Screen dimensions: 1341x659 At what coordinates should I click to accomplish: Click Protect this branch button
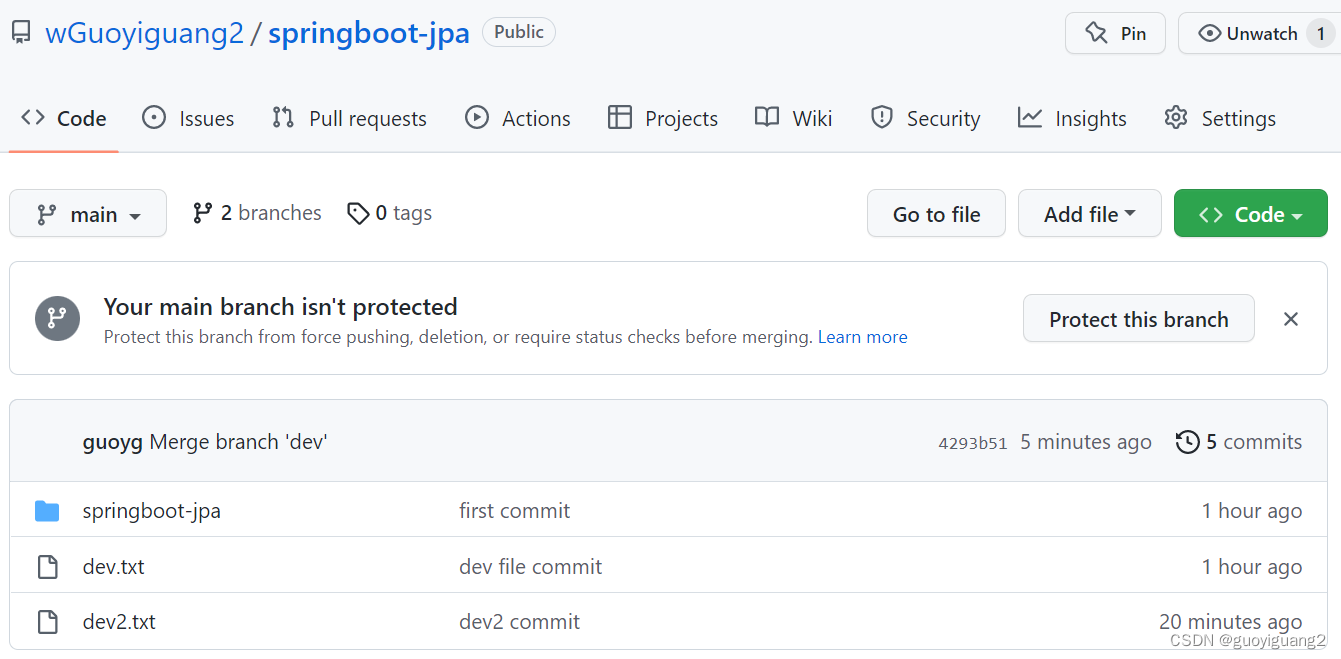1139,319
